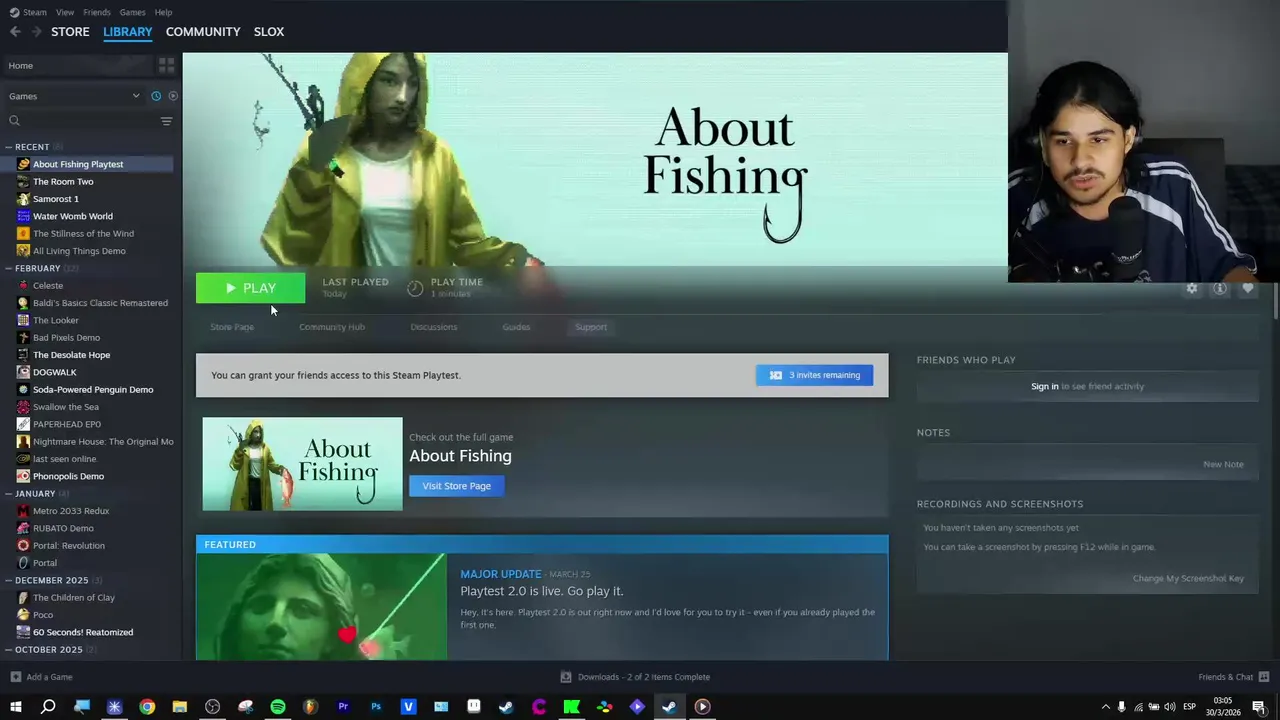
Task: Click Change My Screenshot Key
Action: [x=1188, y=578]
